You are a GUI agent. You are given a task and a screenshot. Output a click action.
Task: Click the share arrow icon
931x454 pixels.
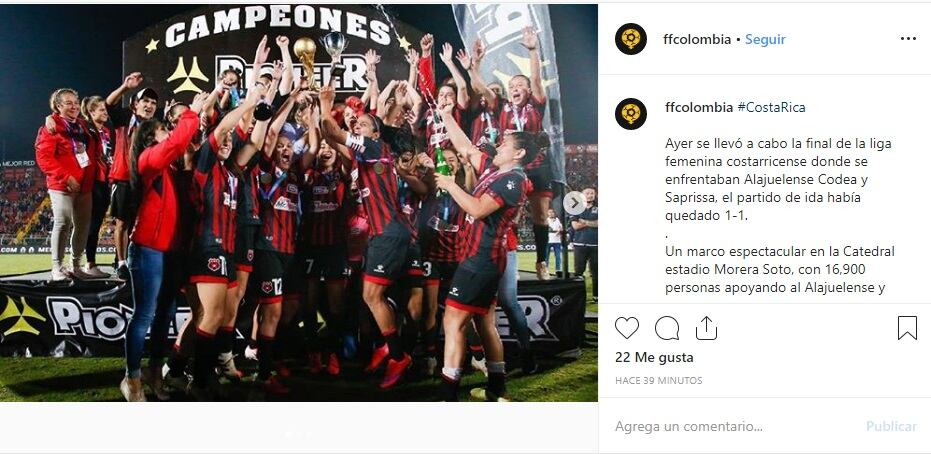pyautogui.click(x=706, y=328)
